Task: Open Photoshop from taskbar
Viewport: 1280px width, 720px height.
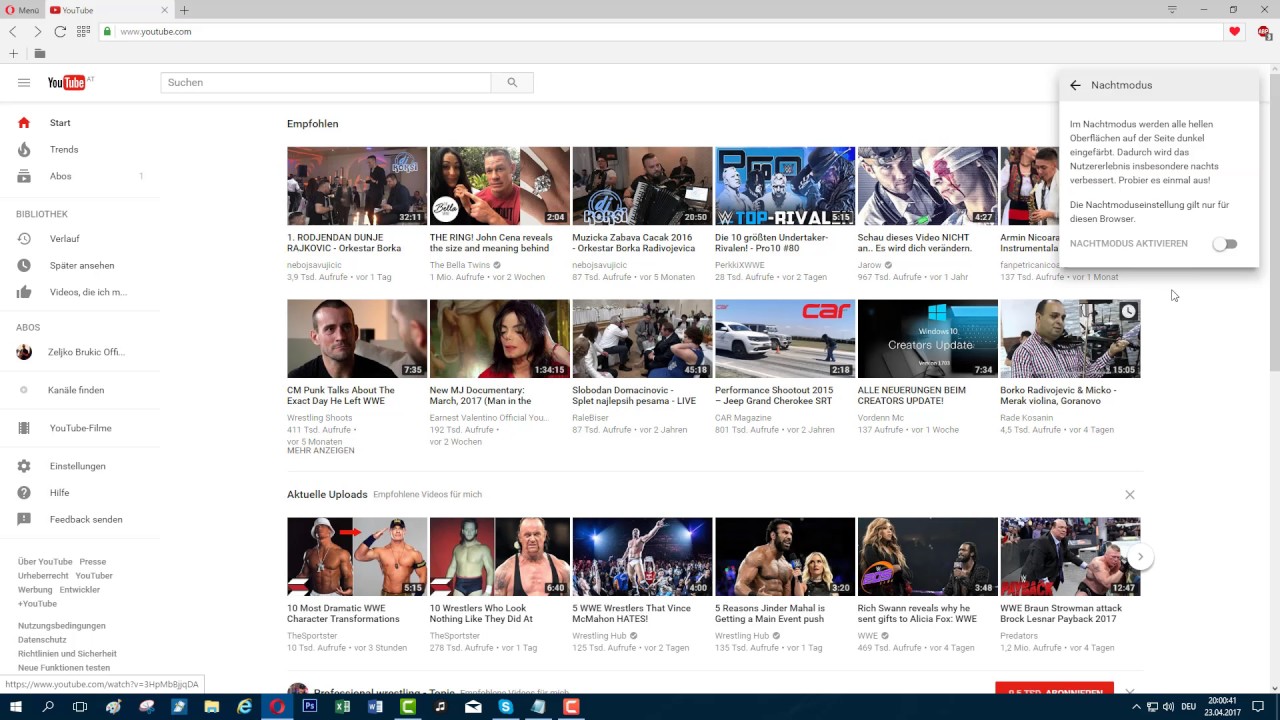Action: click(x=310, y=707)
